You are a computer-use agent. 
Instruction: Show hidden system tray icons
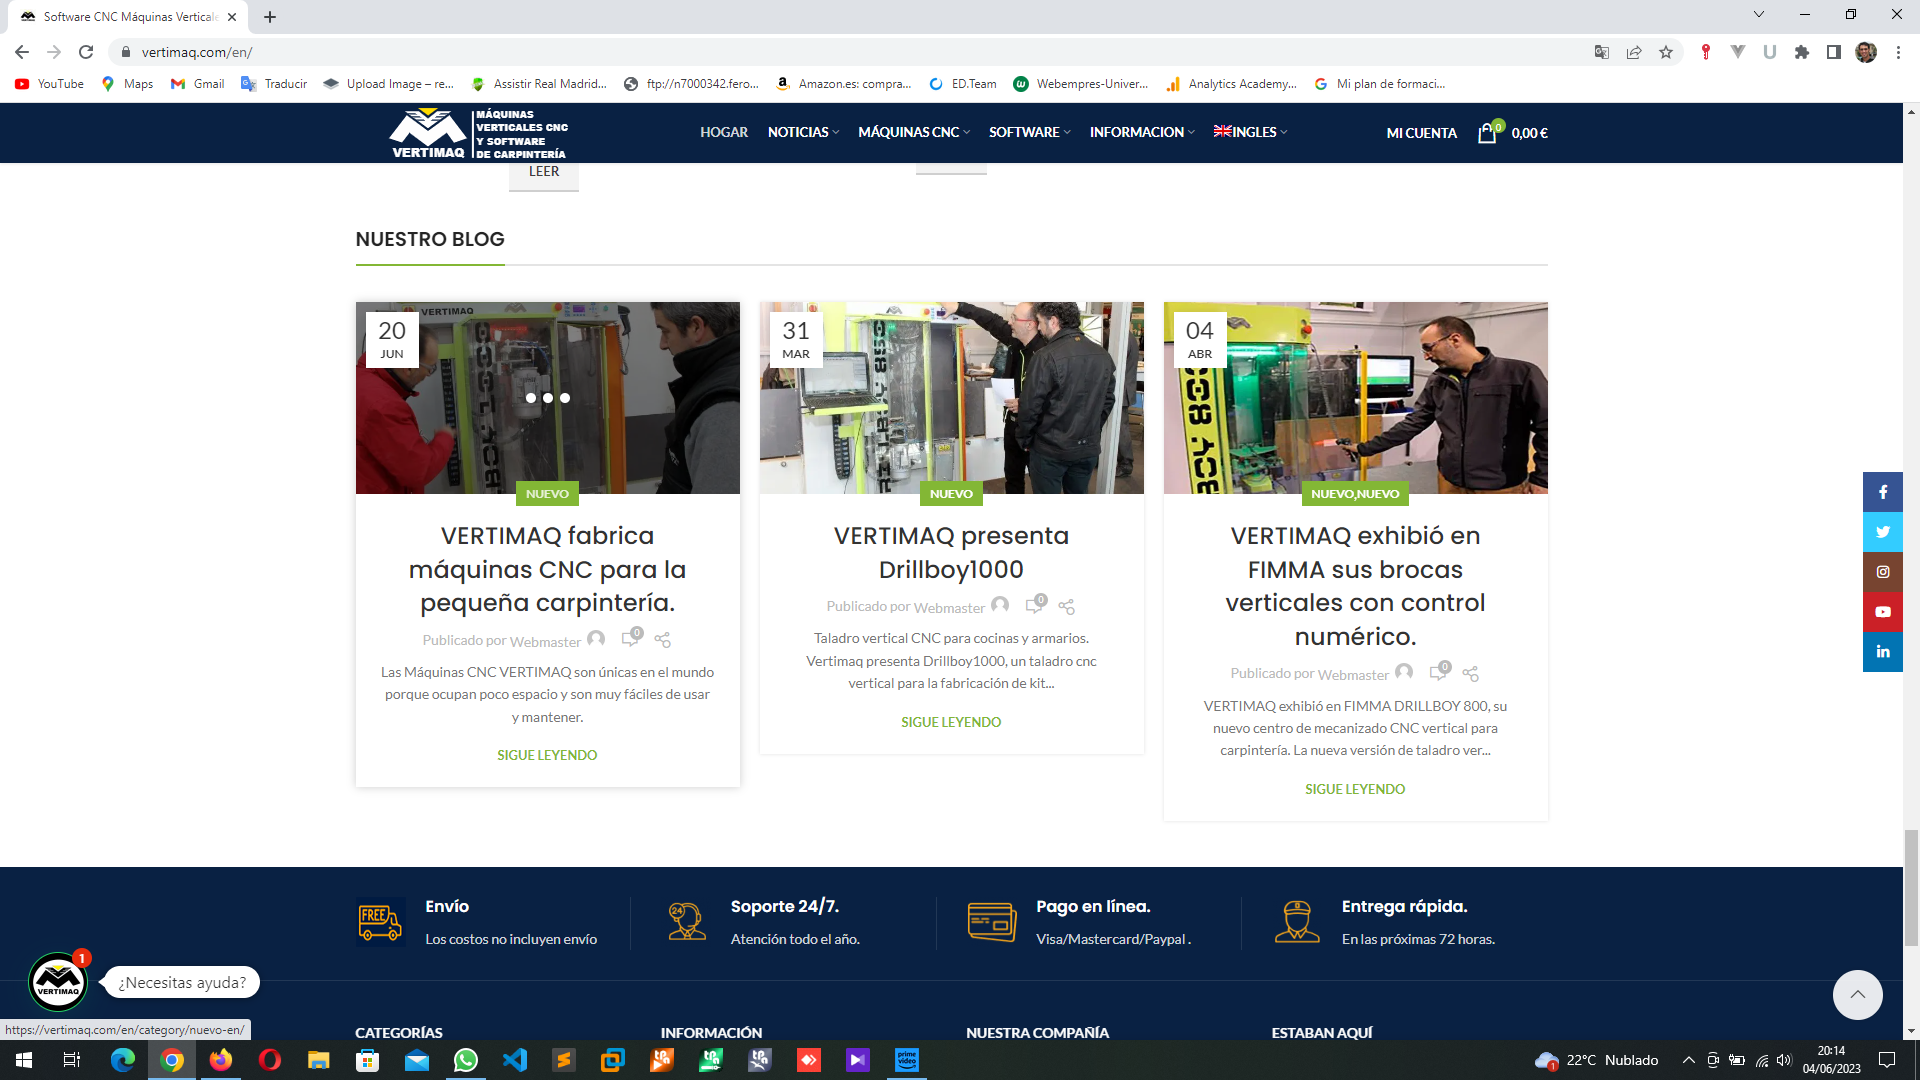(x=1689, y=1060)
